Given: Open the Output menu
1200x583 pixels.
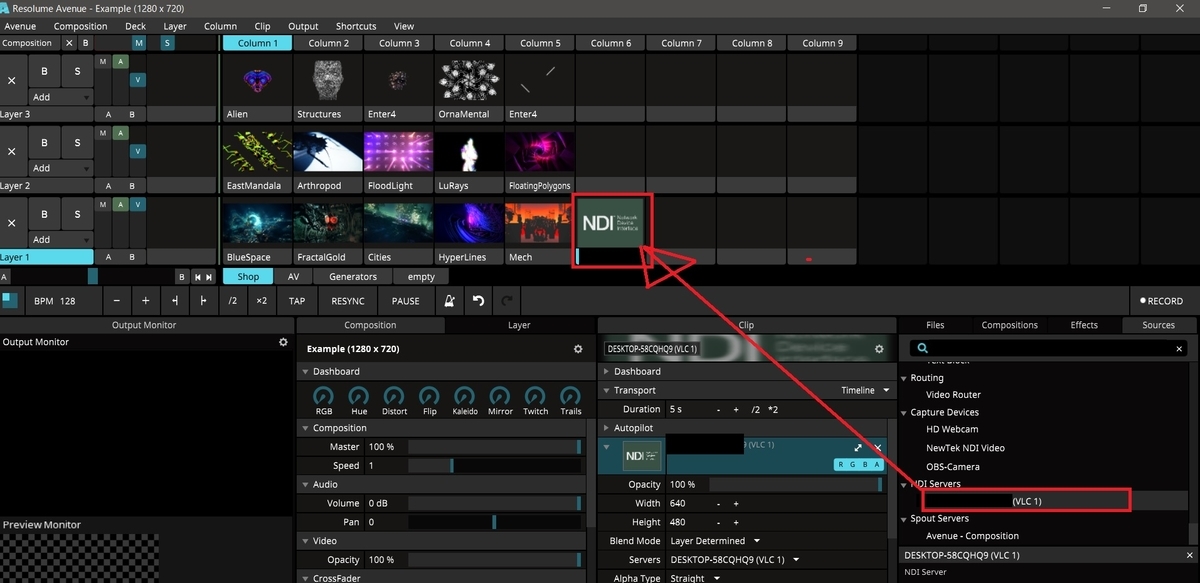Looking at the screenshot, I should pyautogui.click(x=303, y=26).
